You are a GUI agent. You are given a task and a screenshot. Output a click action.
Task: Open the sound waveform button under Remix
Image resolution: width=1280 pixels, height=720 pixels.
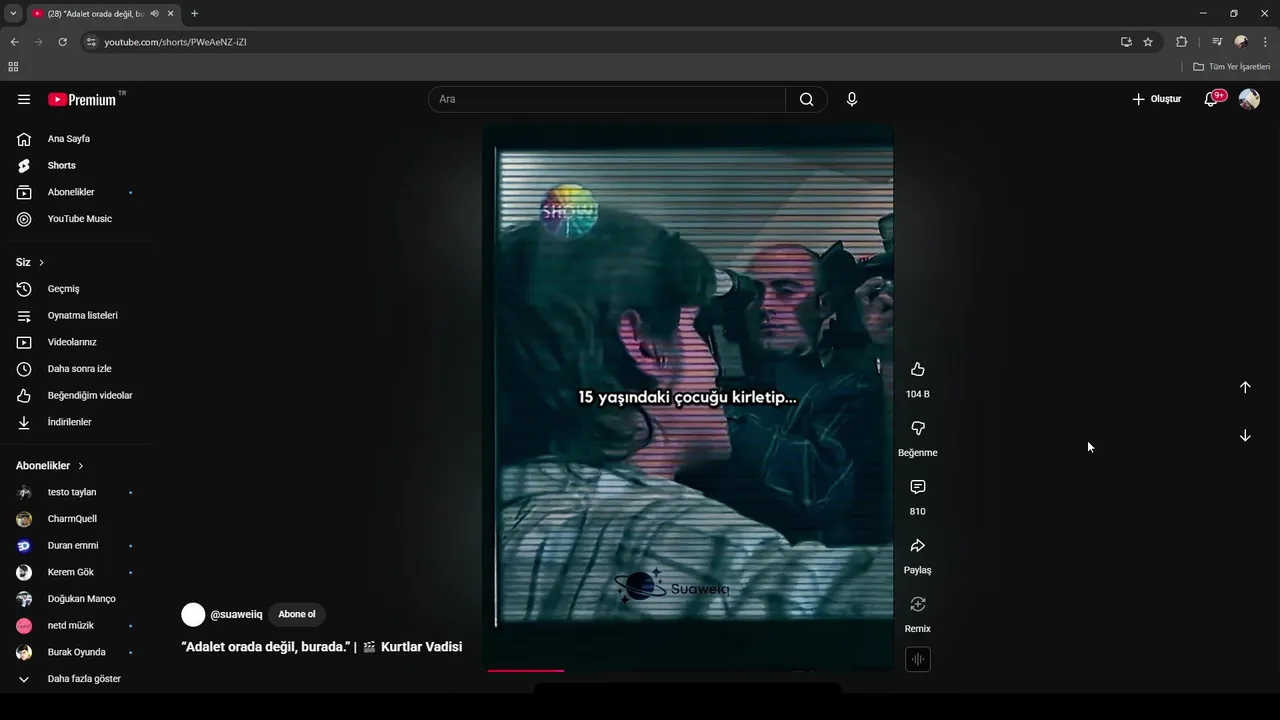918,659
